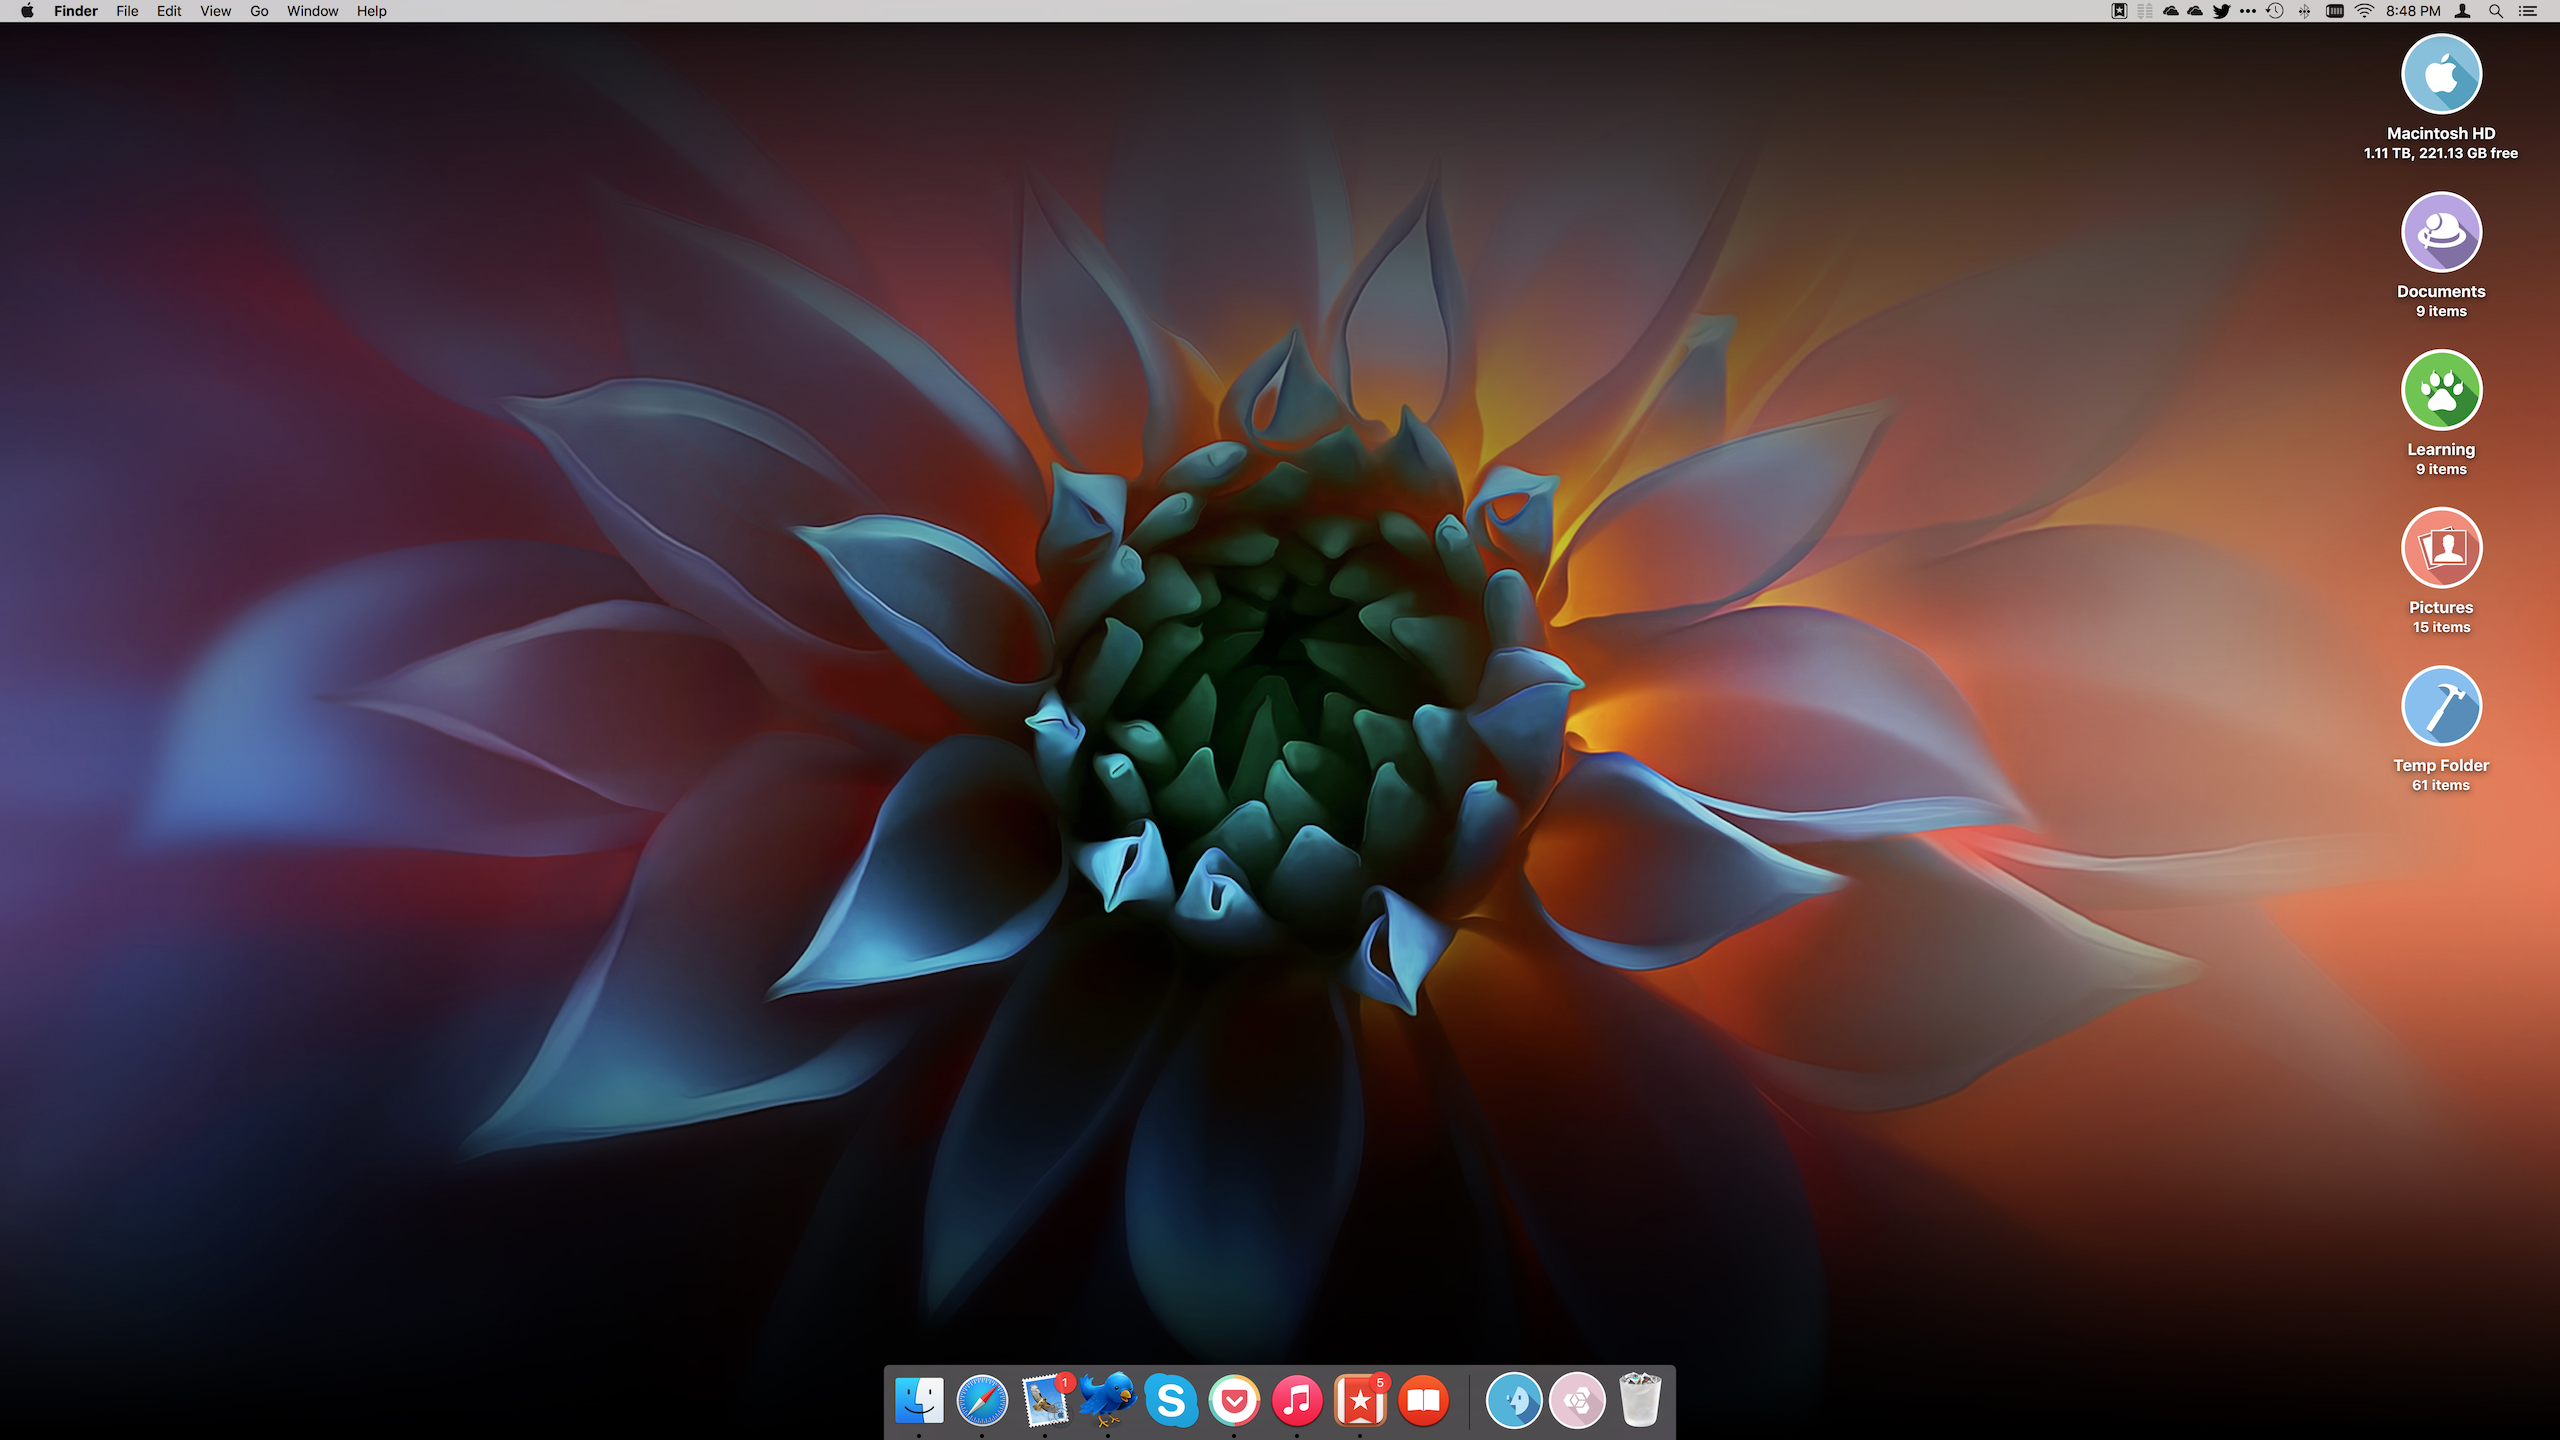
Task: Open Safari from the dock
Action: click(x=982, y=1400)
